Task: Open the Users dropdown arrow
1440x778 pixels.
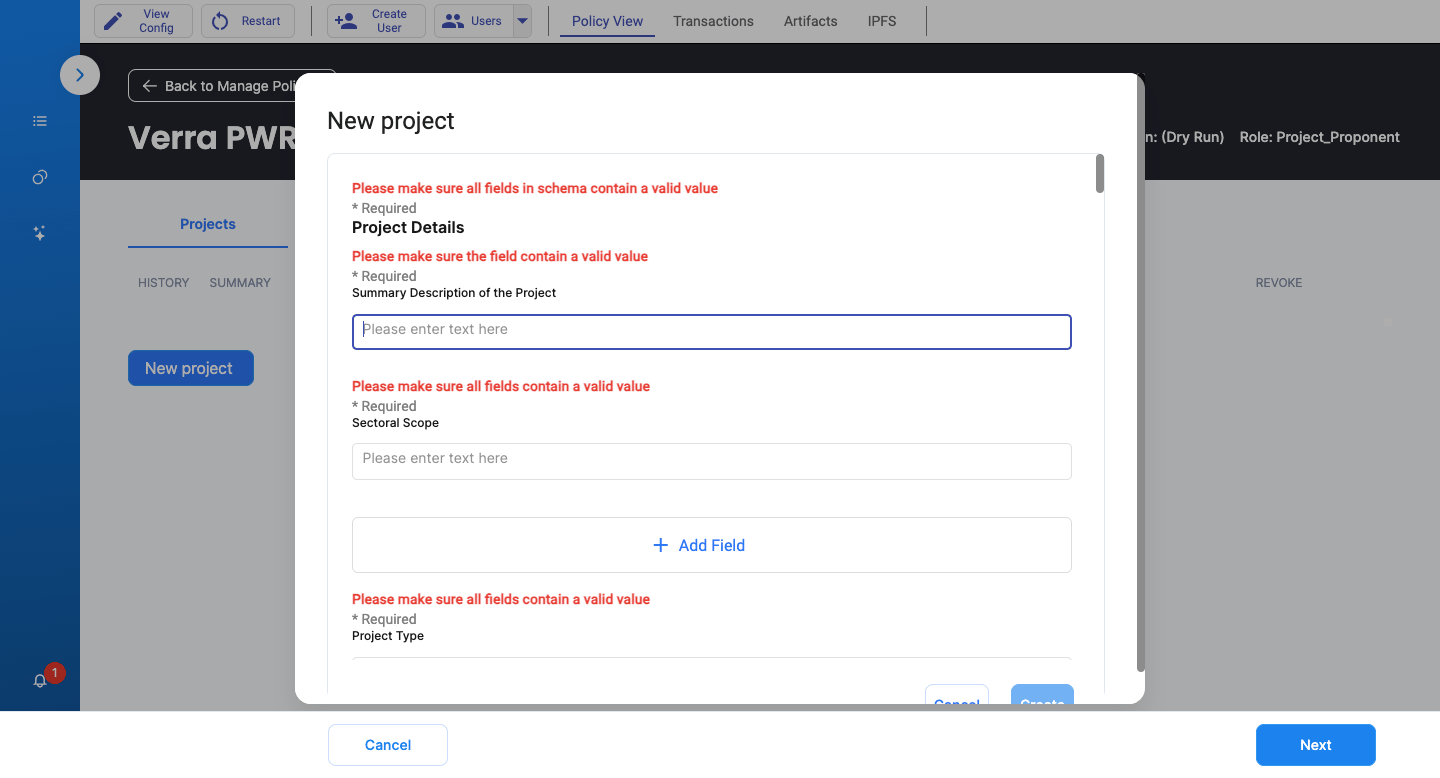Action: point(522,21)
